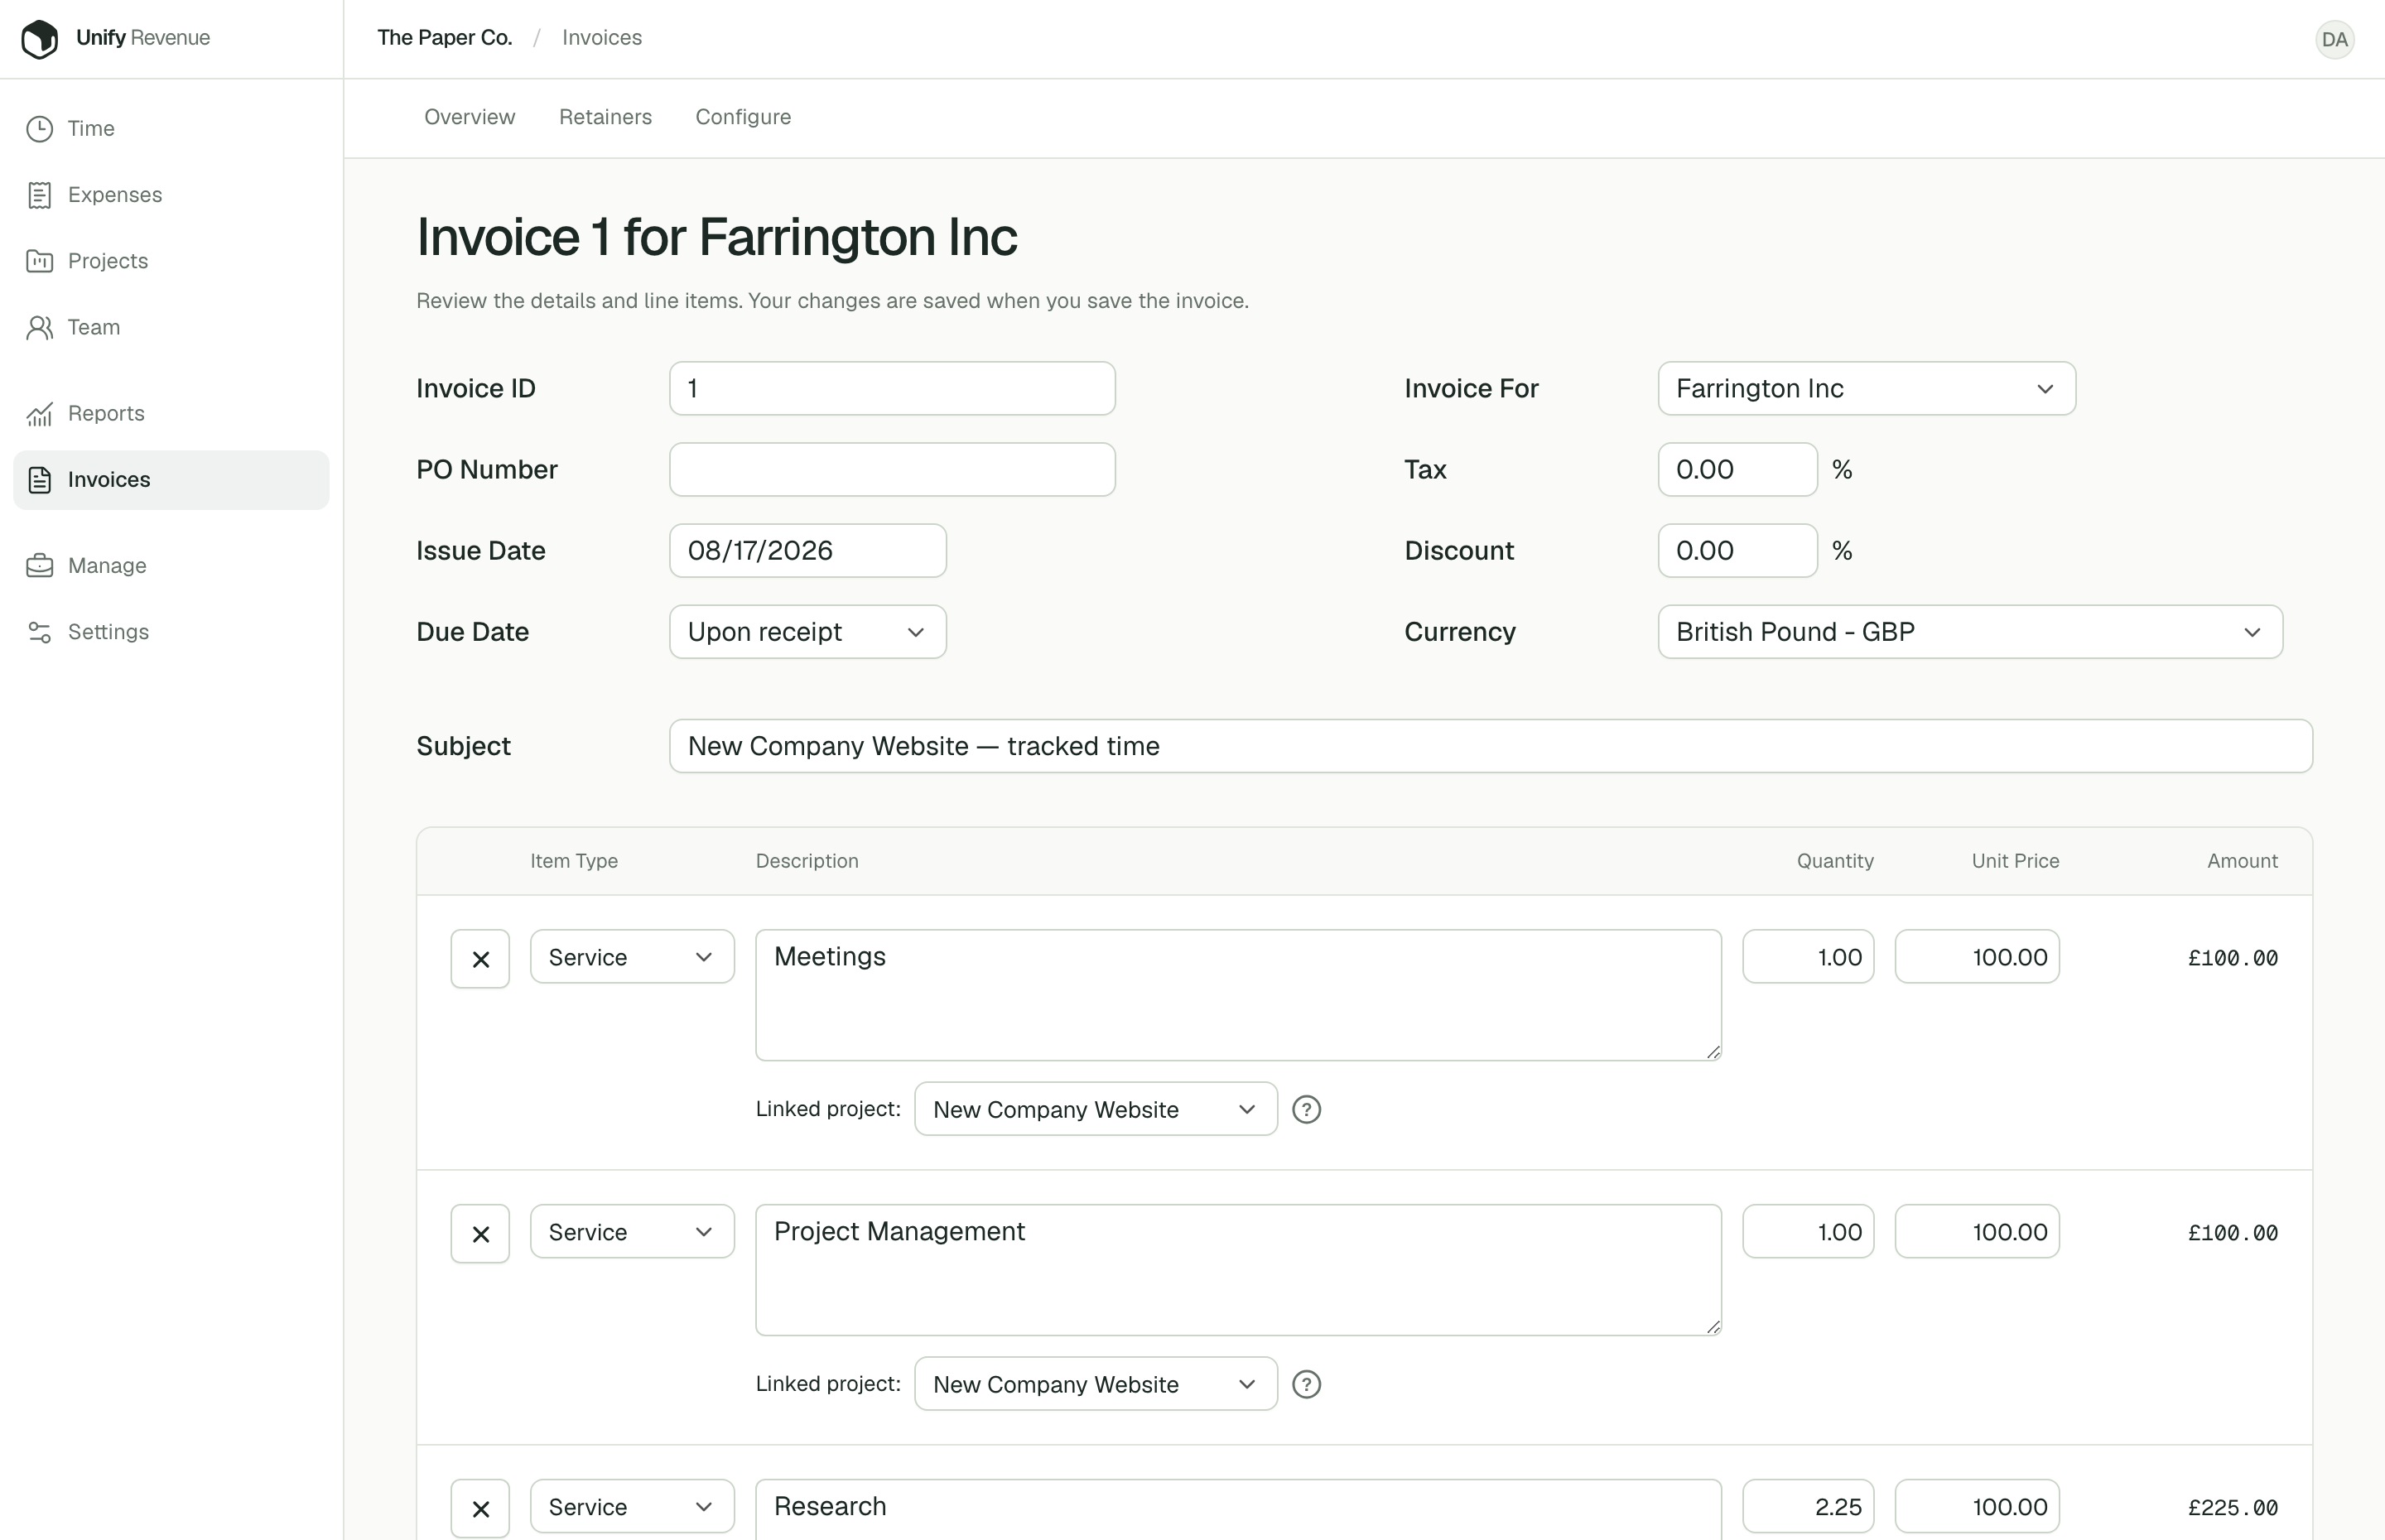Edit the Discount percentage field
Viewport: 2385px width, 1540px height.
tap(1737, 551)
